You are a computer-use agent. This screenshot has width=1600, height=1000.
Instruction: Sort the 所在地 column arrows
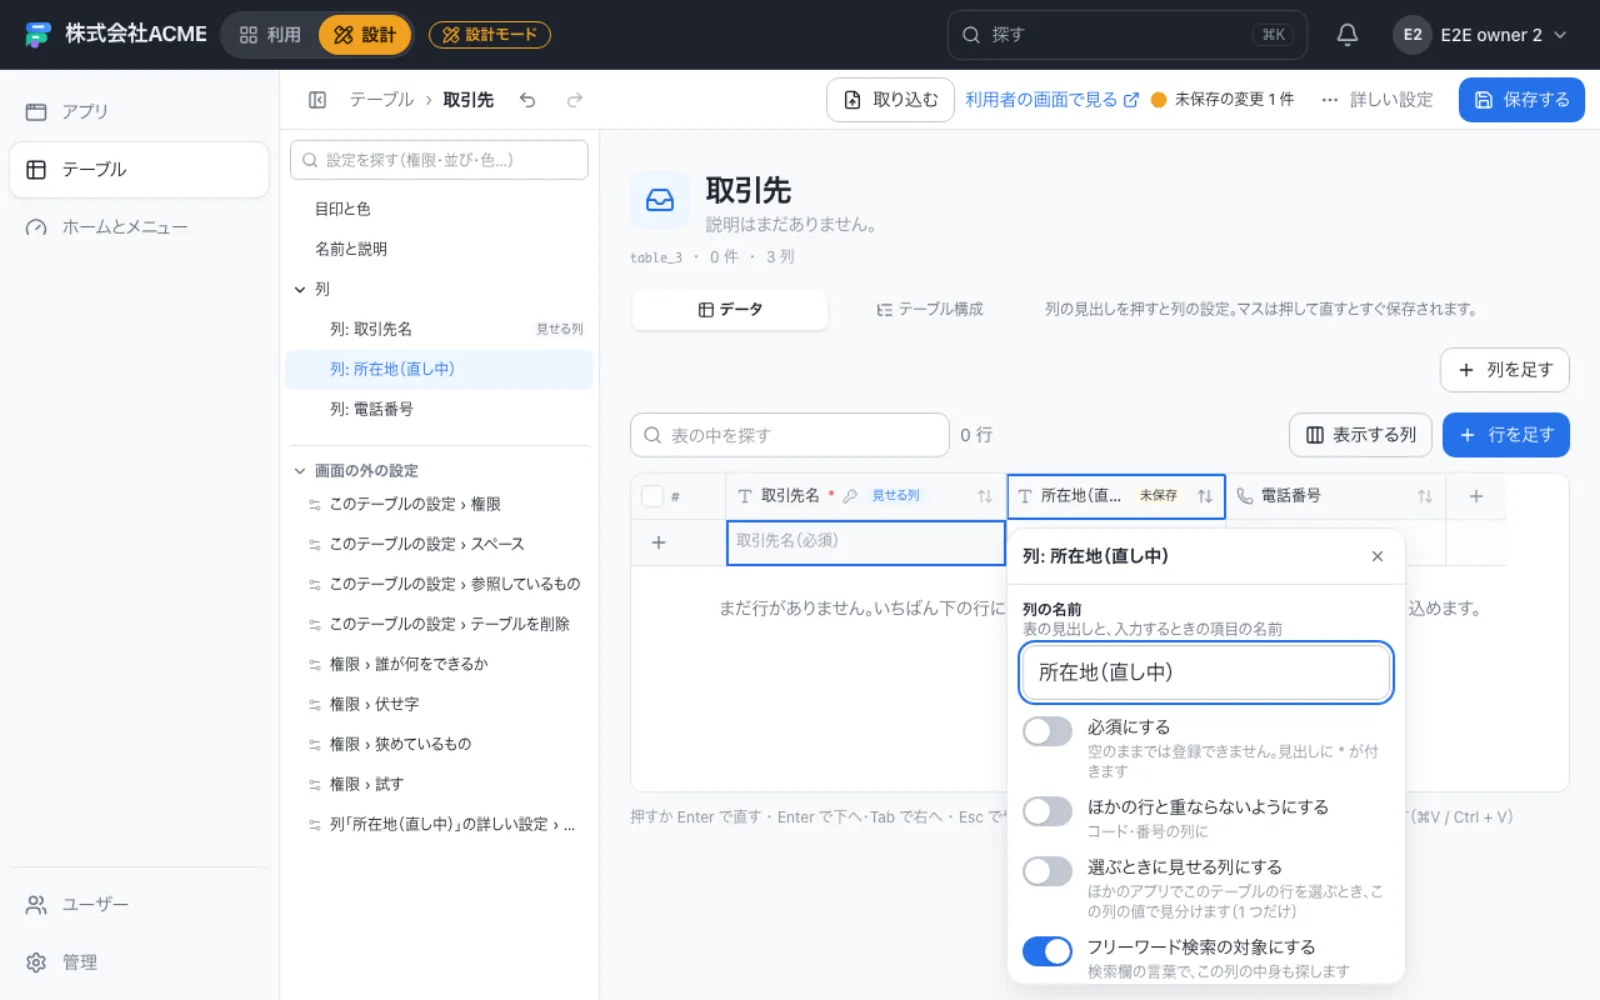1205,496
